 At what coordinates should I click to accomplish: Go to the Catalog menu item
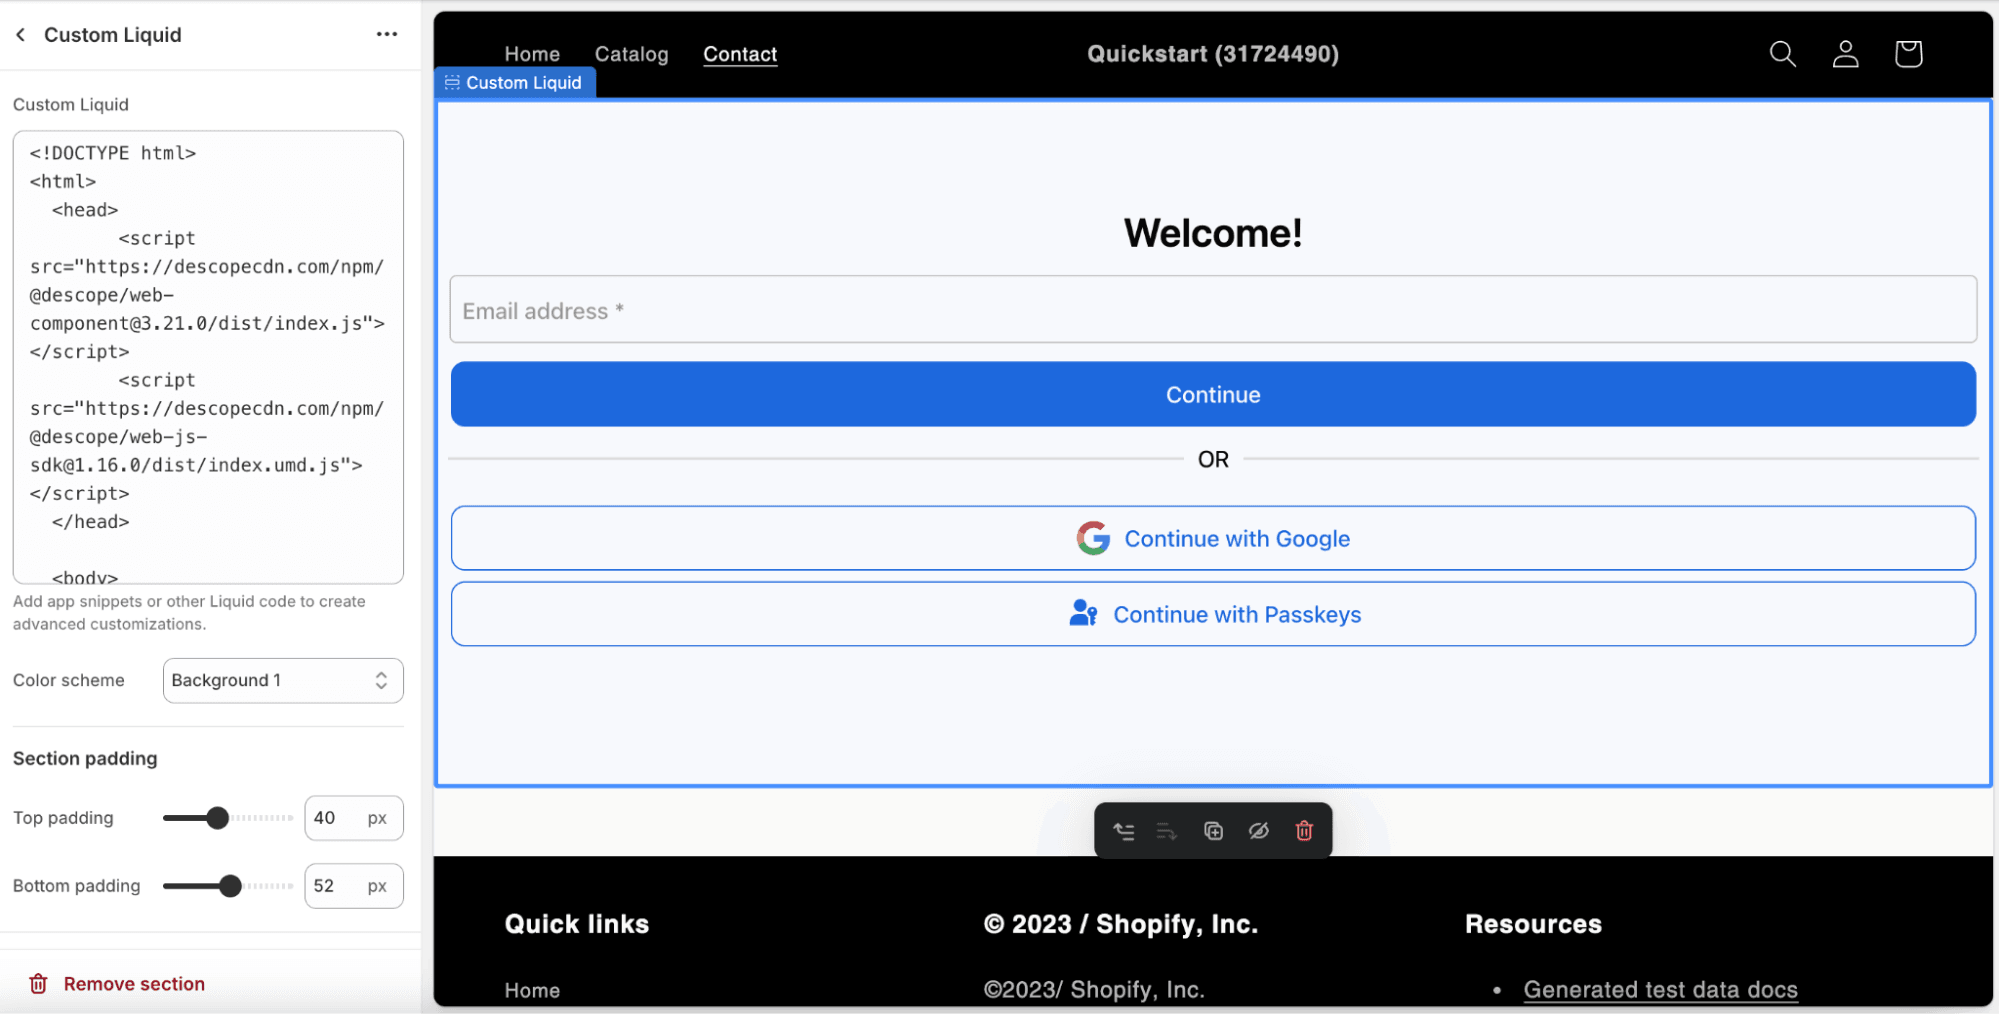pos(631,54)
